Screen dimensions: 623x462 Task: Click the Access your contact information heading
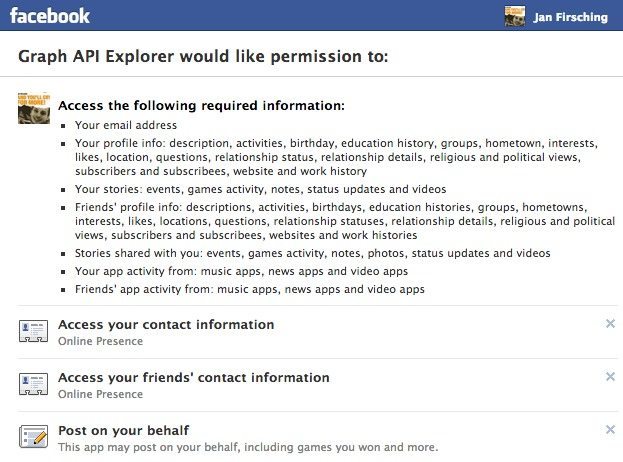coord(166,325)
